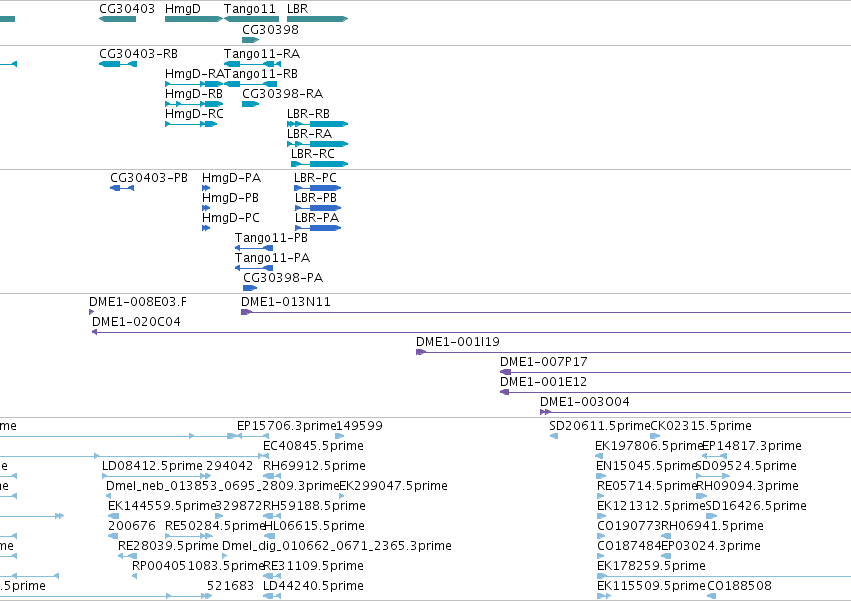
Task: Select EST EP14817.3prime
Action: point(714,456)
